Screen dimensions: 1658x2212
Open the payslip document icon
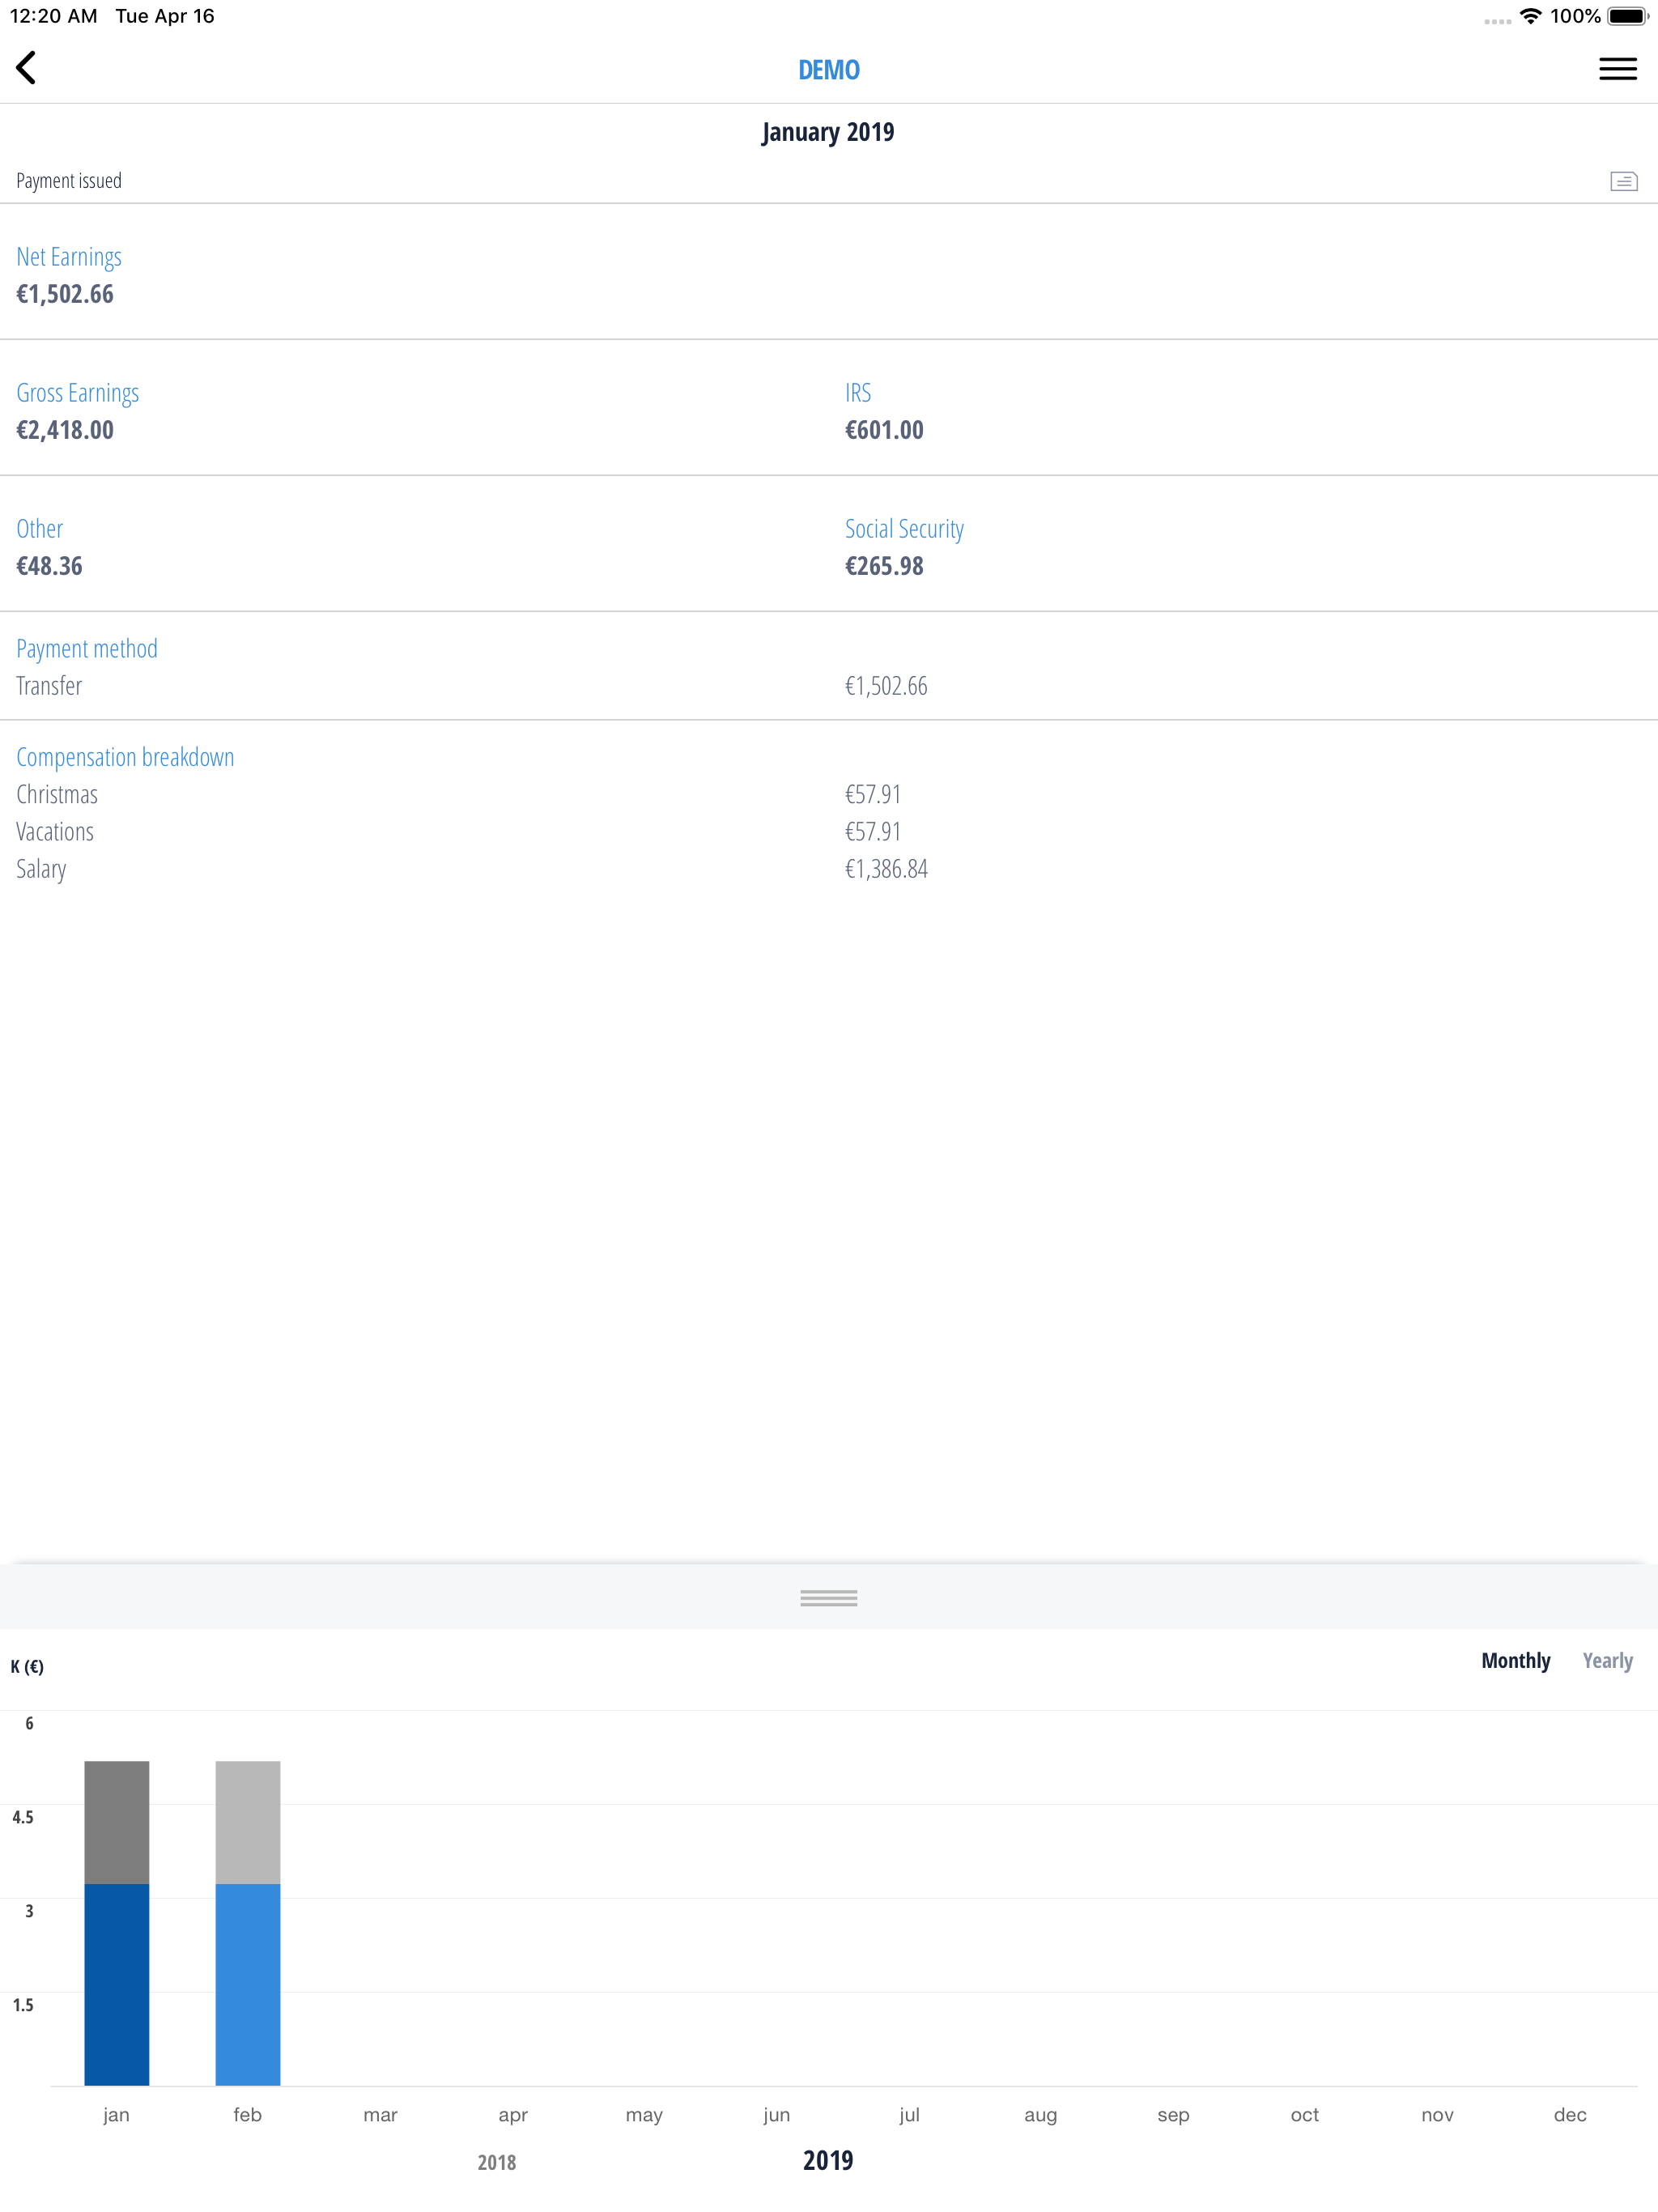(1623, 181)
